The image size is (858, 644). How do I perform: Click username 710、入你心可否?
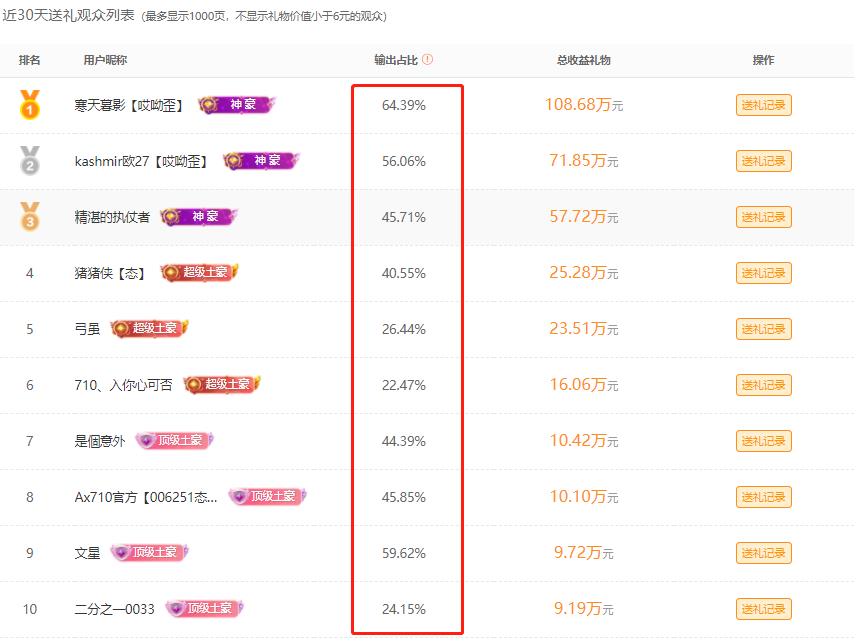(123, 385)
